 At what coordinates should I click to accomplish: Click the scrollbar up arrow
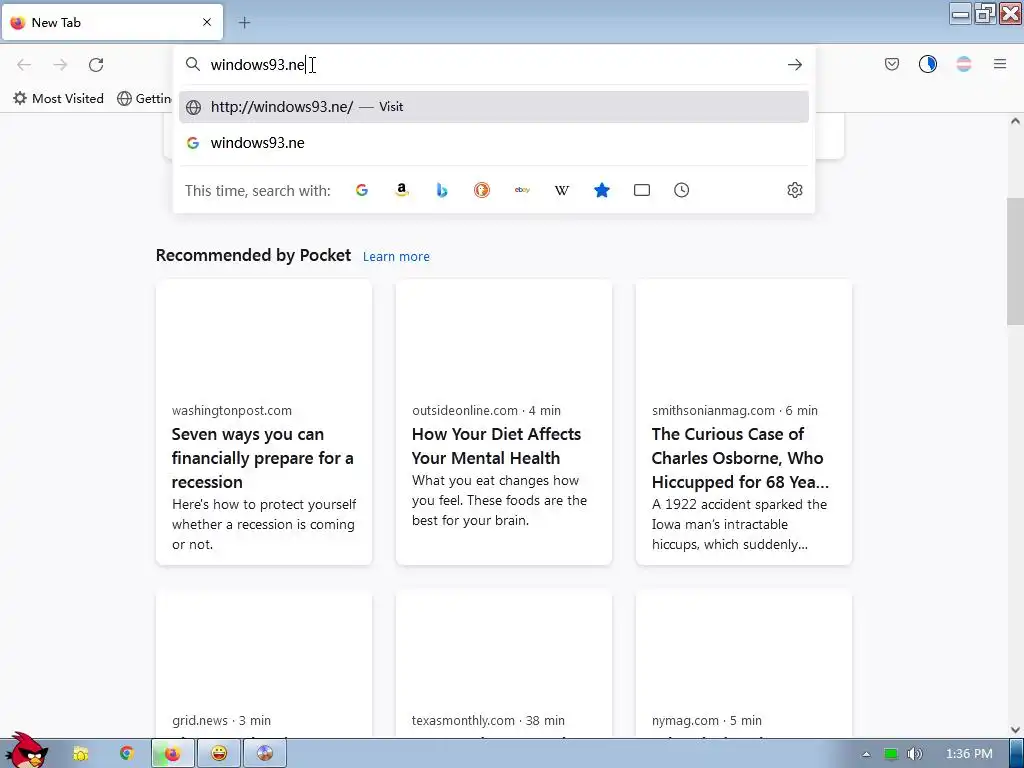tap(1014, 121)
